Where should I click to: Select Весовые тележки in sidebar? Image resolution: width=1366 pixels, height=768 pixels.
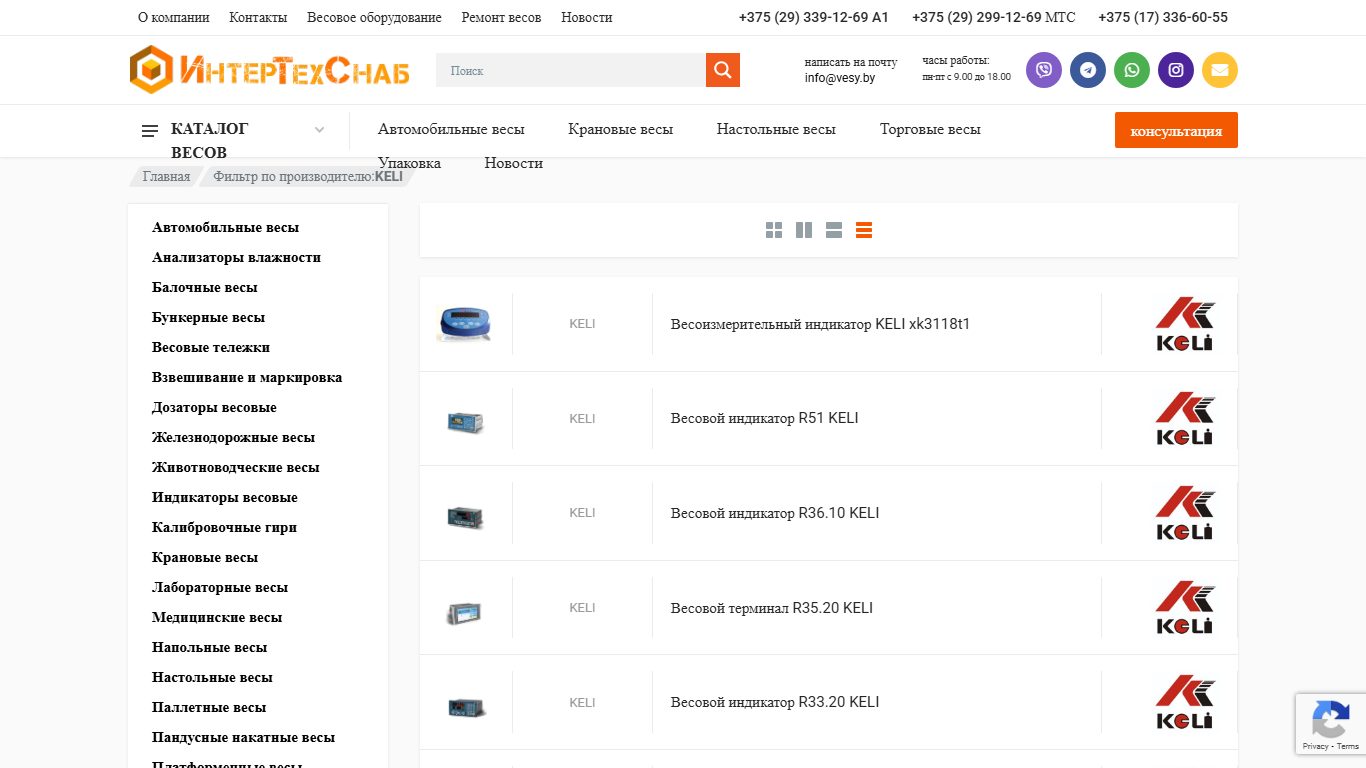(211, 347)
